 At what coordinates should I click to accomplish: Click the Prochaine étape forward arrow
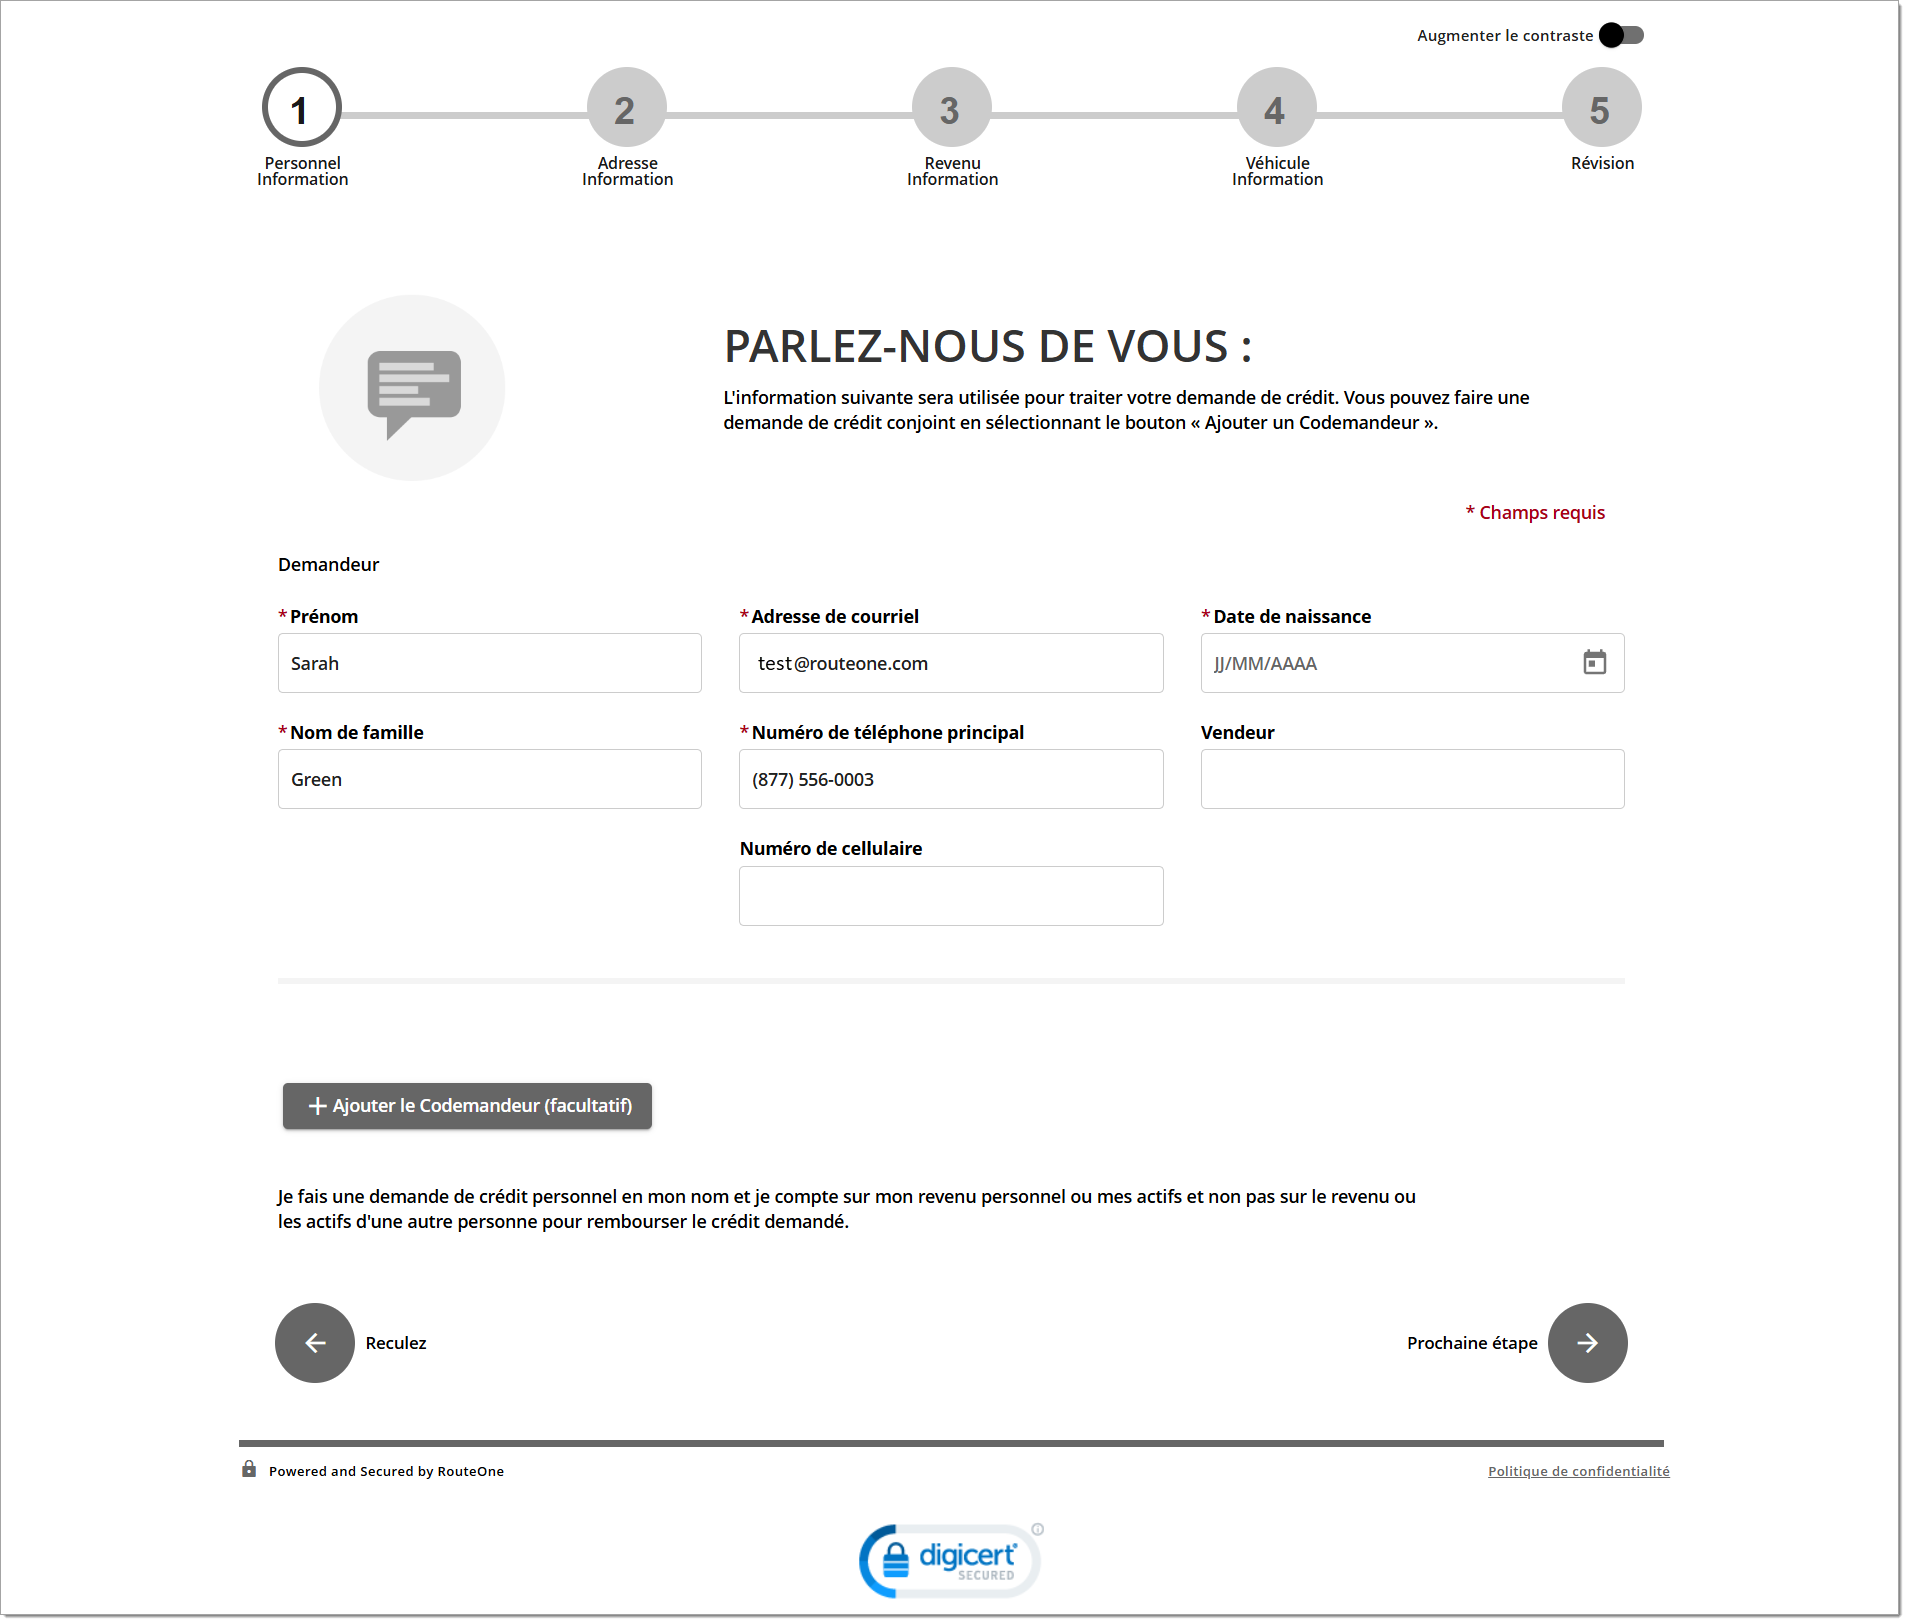(1587, 1343)
